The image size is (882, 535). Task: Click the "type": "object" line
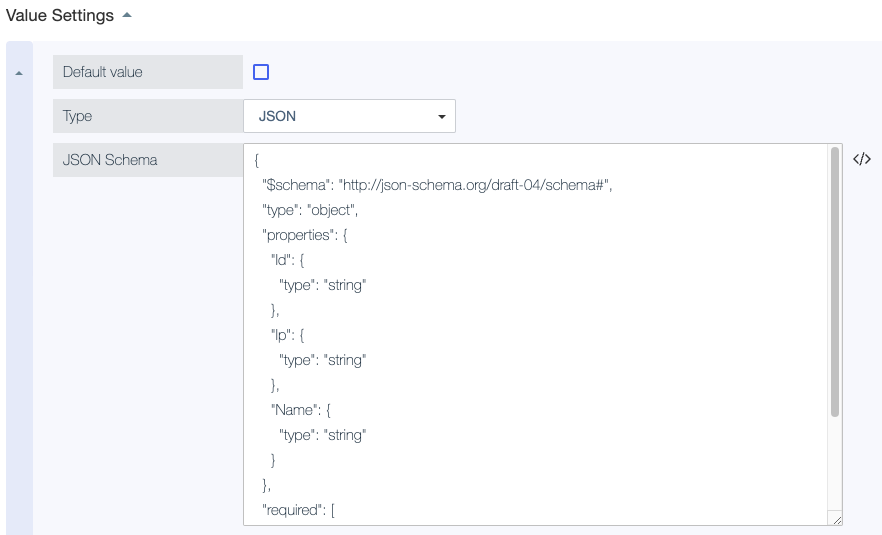tap(310, 210)
